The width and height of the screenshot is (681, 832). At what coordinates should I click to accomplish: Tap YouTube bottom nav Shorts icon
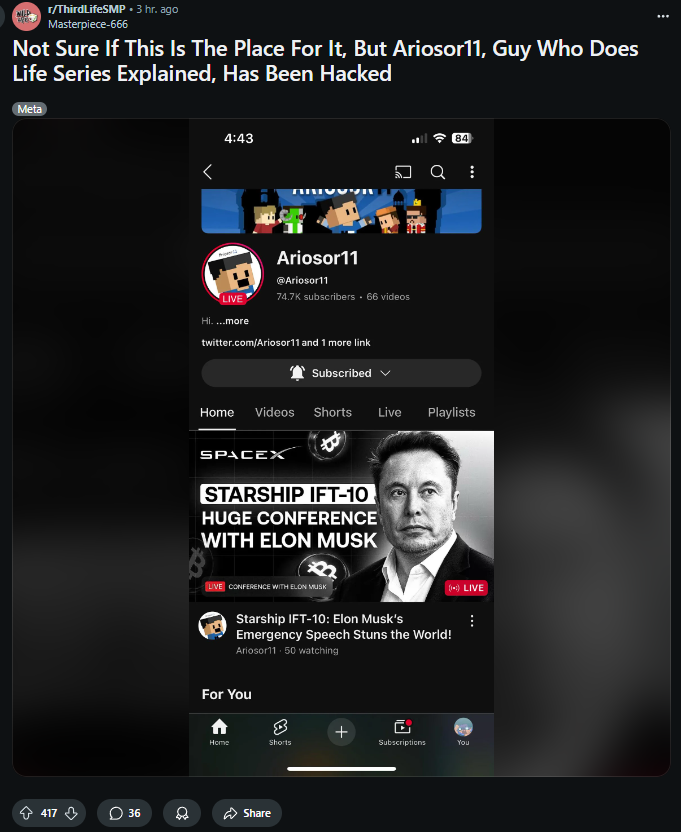click(280, 732)
